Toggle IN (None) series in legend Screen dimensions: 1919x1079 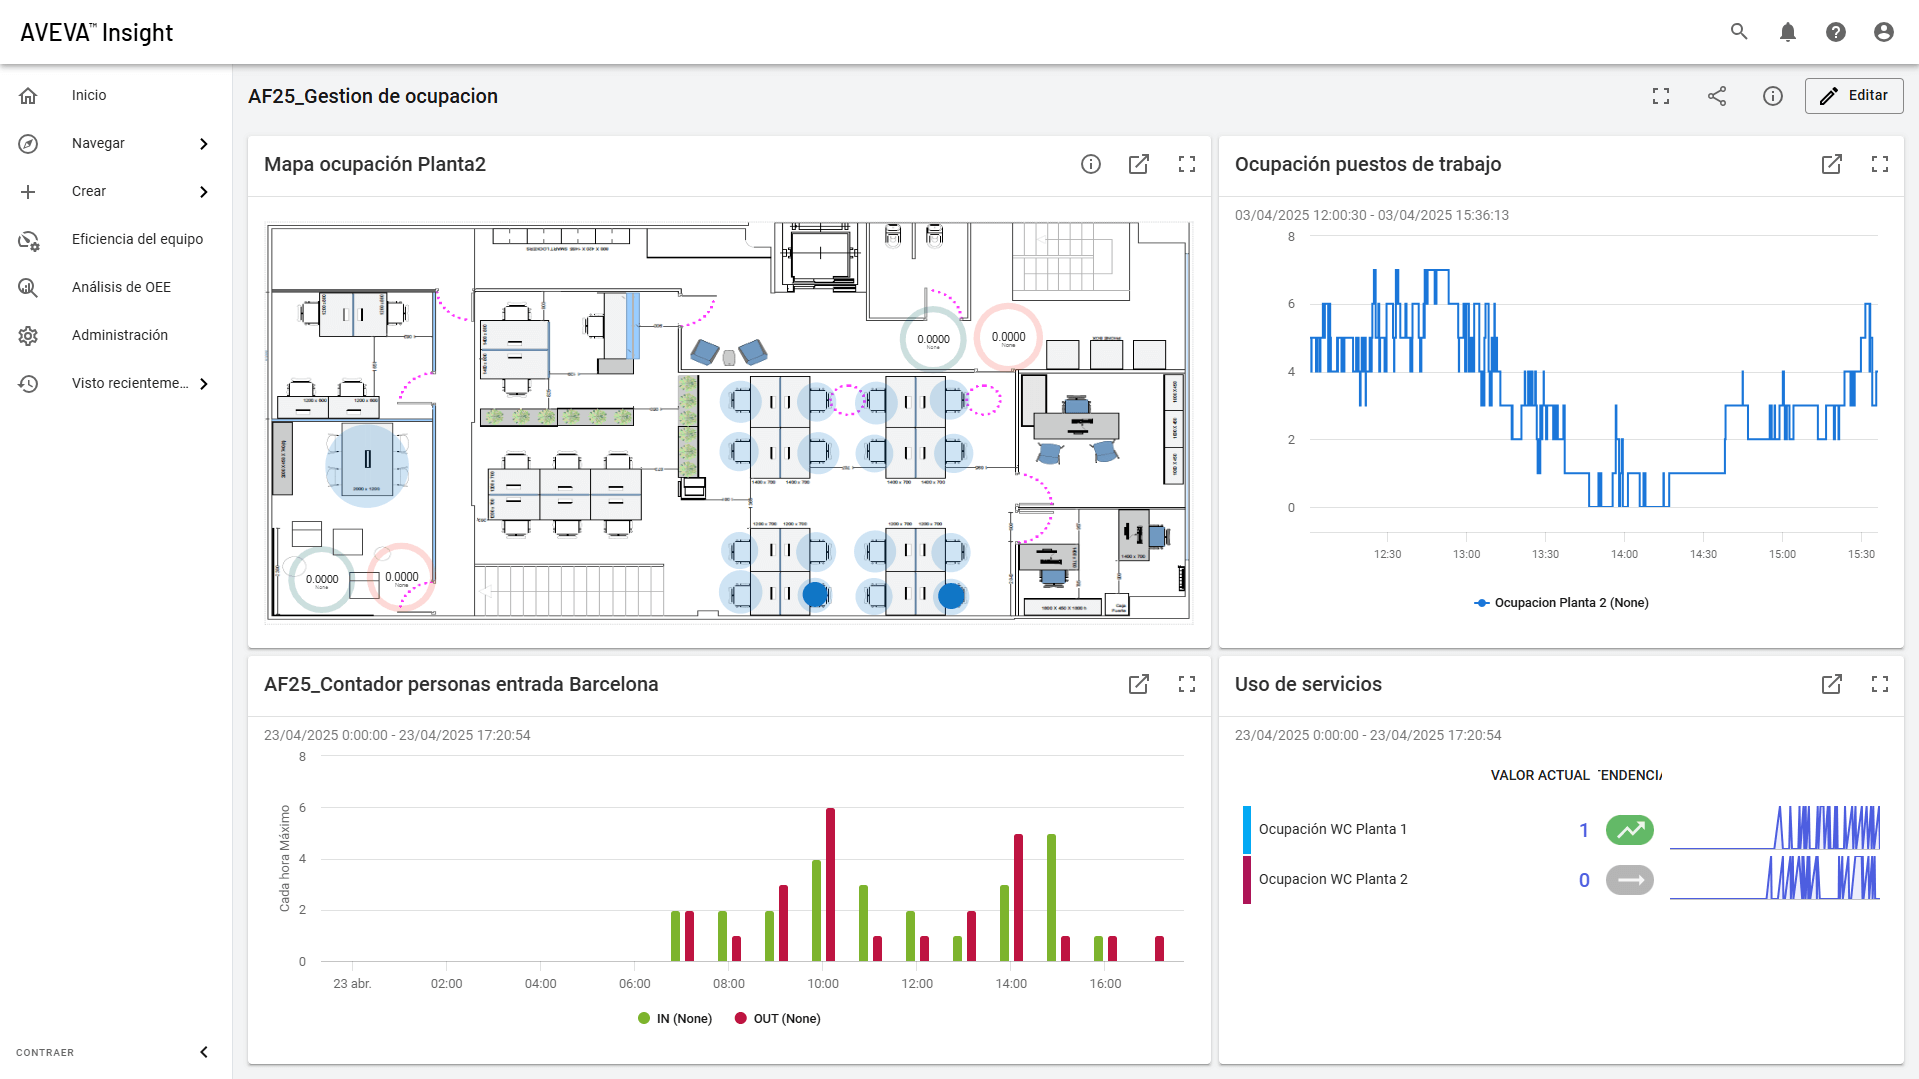(675, 1018)
